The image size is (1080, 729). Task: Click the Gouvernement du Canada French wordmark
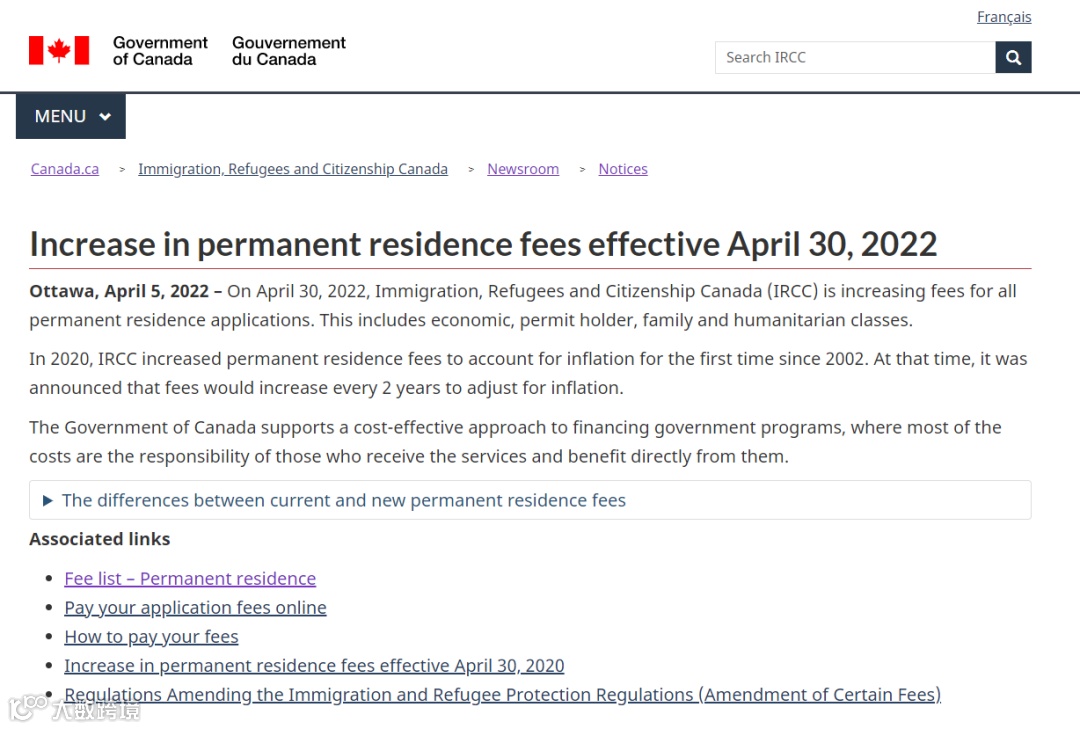click(x=289, y=51)
